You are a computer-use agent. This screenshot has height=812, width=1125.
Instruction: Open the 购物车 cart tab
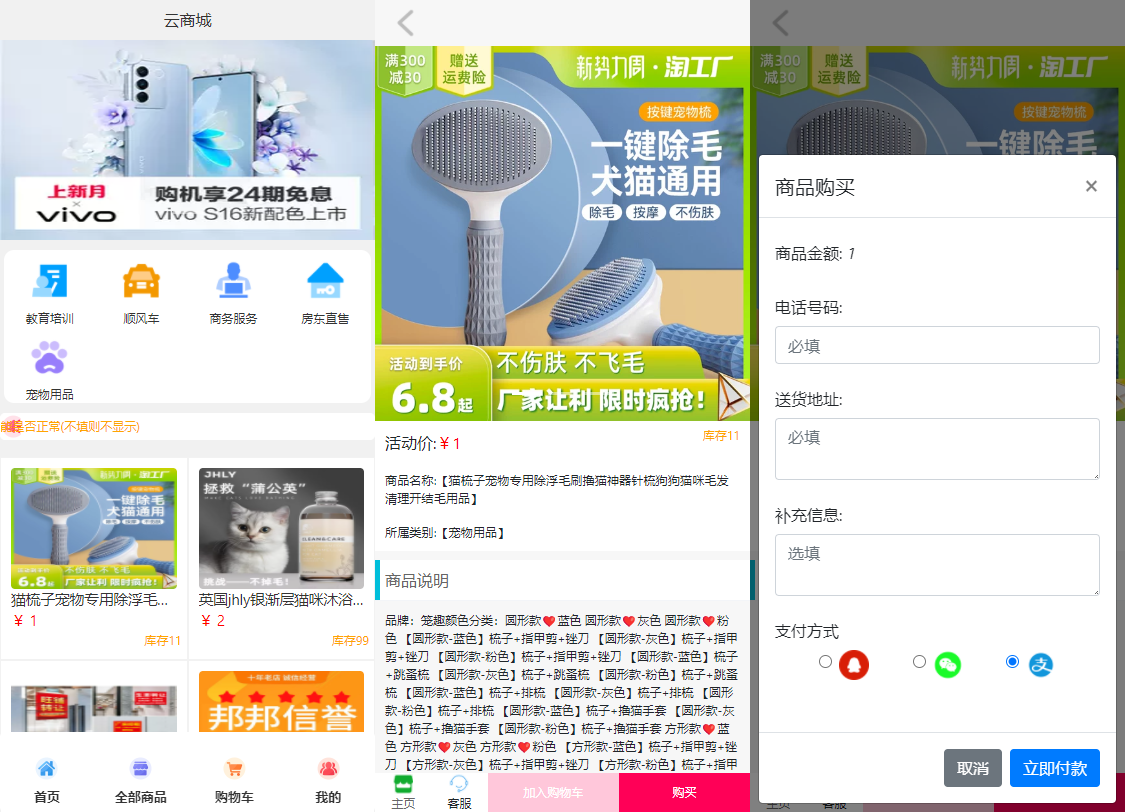[234, 781]
